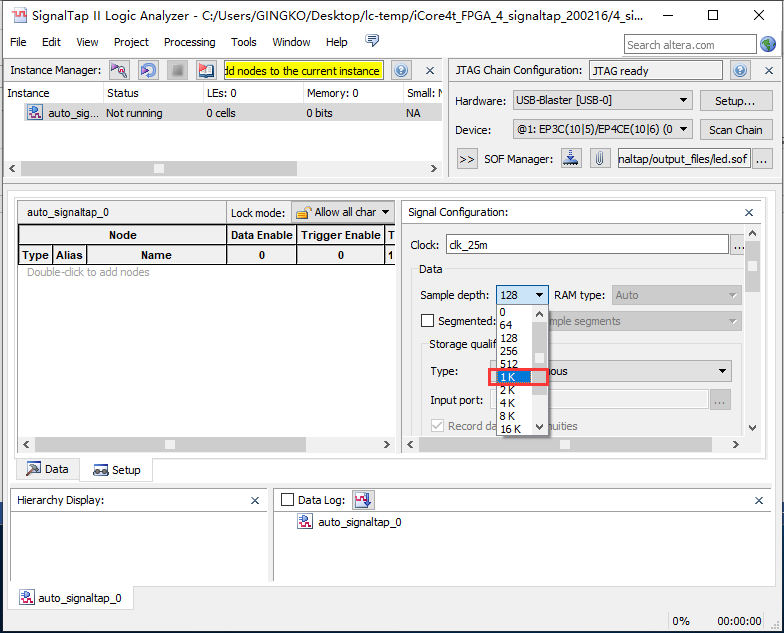Click the globe icon beside search box

tap(768, 44)
